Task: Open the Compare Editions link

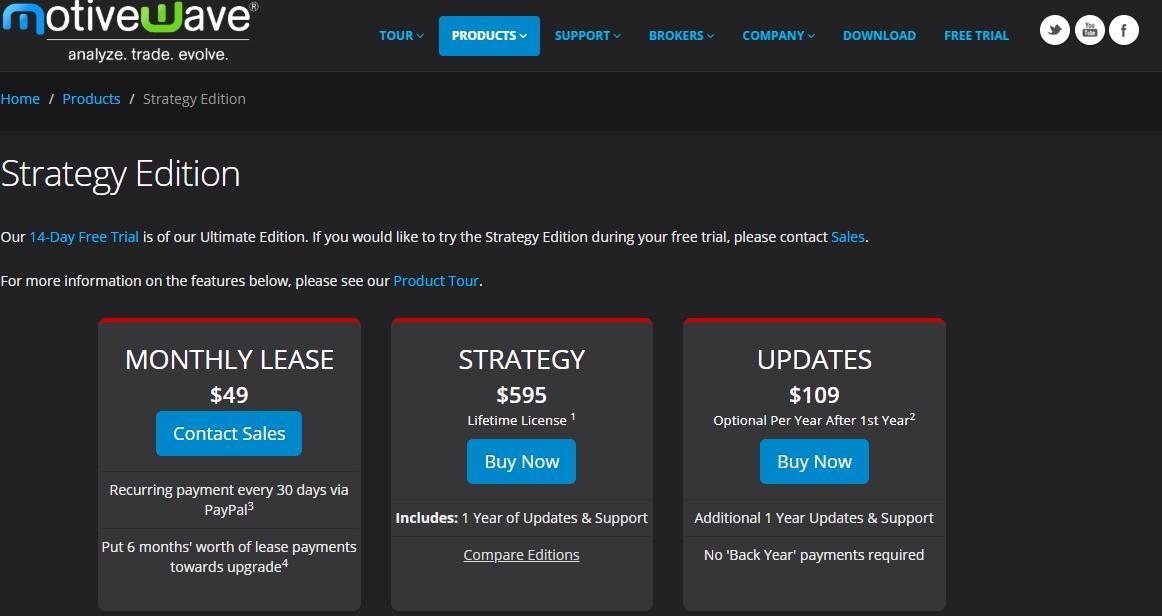Action: [x=521, y=554]
